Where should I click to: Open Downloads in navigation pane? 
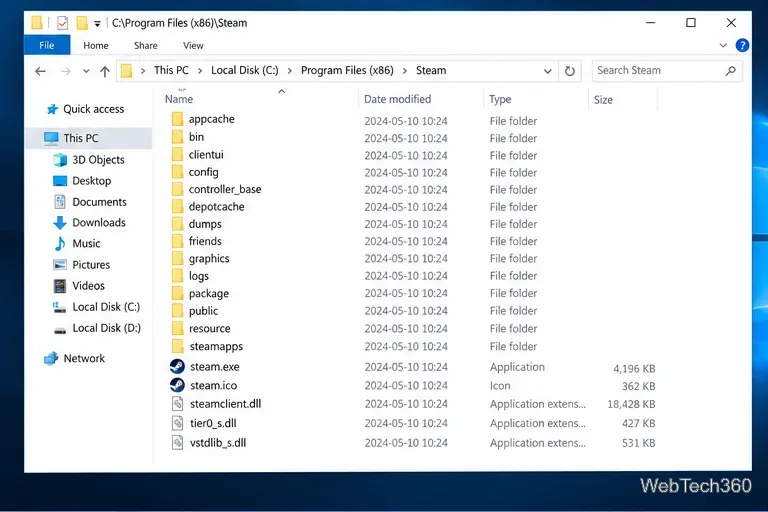pyautogui.click(x=89, y=223)
